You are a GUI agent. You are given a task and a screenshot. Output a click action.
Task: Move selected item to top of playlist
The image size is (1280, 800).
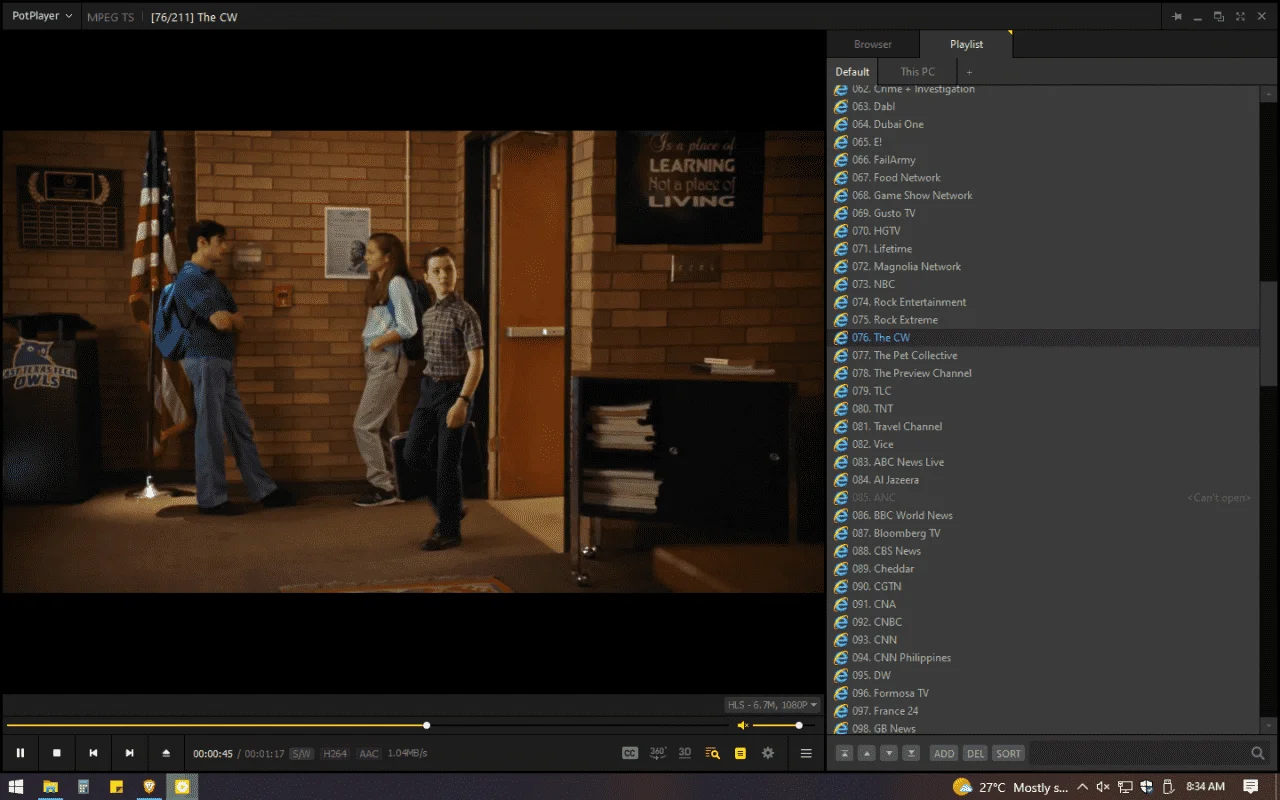pyautogui.click(x=845, y=753)
